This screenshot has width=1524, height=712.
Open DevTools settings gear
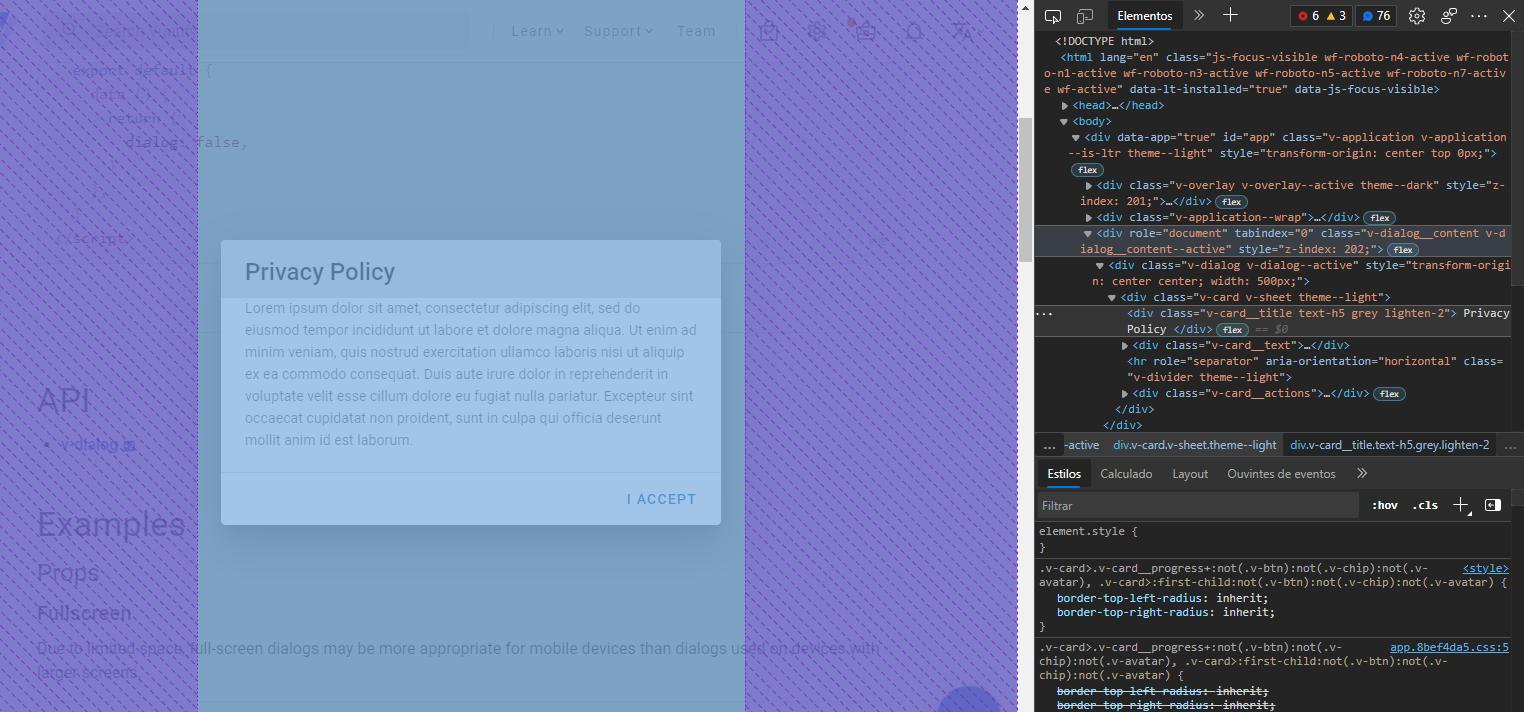(x=1417, y=16)
